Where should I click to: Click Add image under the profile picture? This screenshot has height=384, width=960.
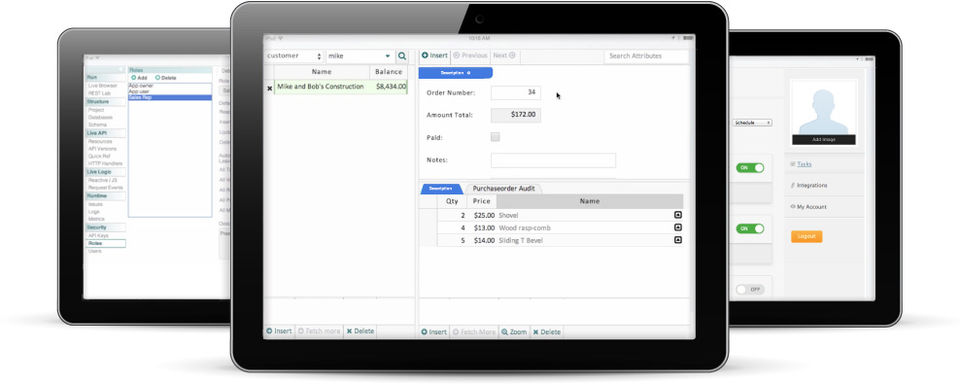[823, 140]
